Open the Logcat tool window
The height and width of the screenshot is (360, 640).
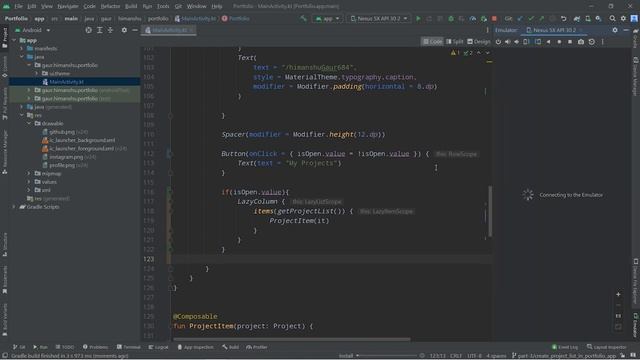coord(158,347)
